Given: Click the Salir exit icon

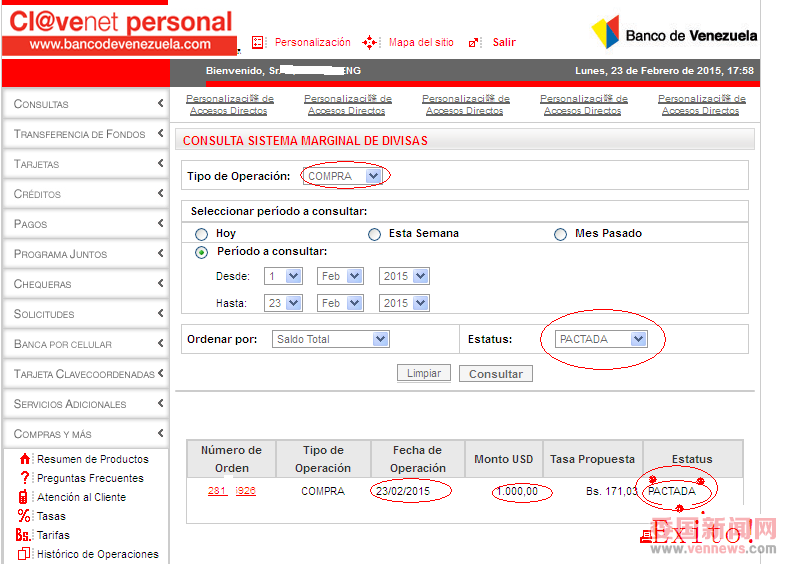Looking at the screenshot, I should click(x=473, y=43).
